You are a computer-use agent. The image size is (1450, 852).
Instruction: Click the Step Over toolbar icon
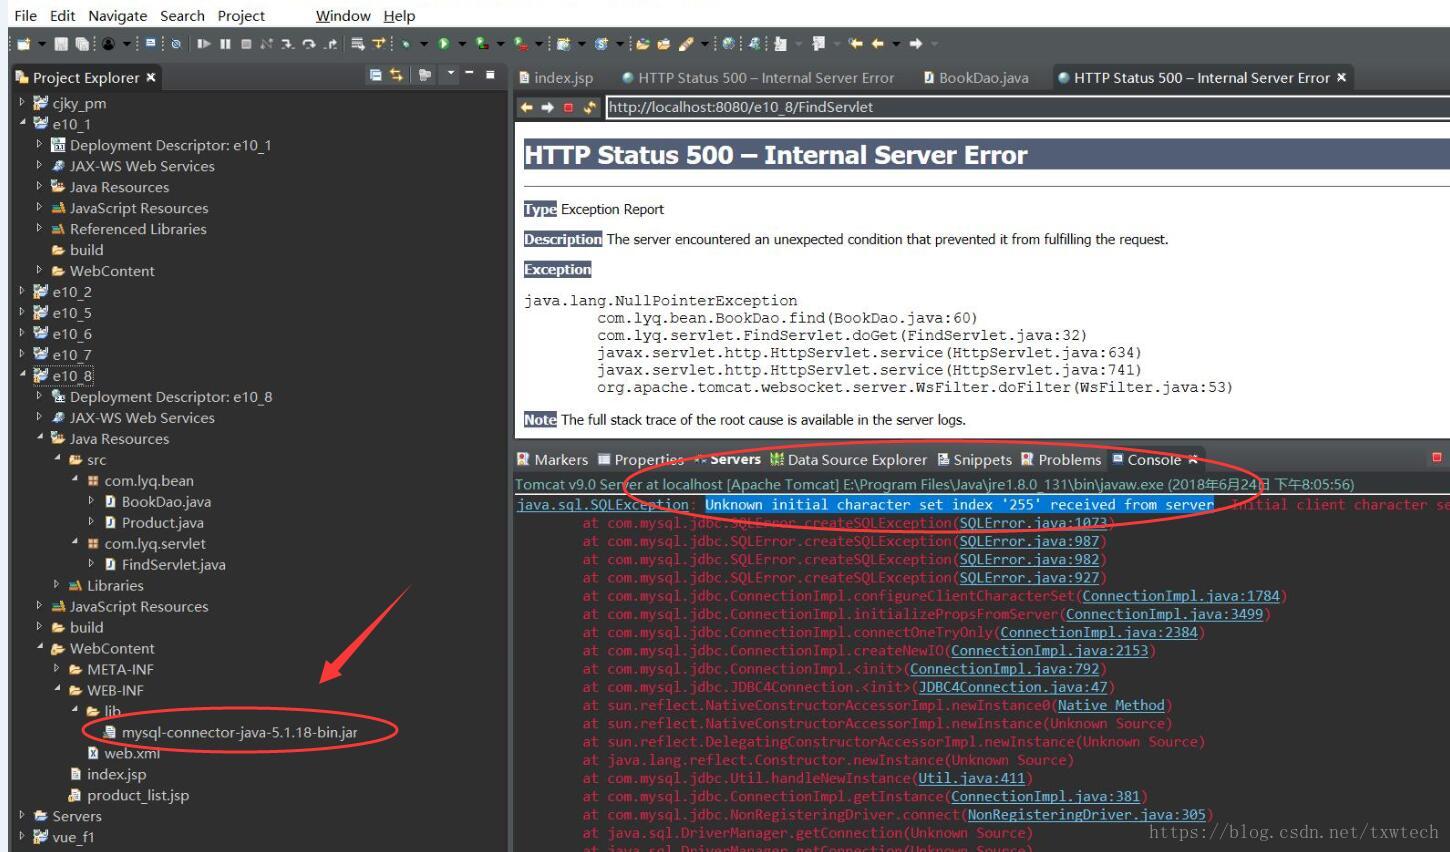[309, 43]
